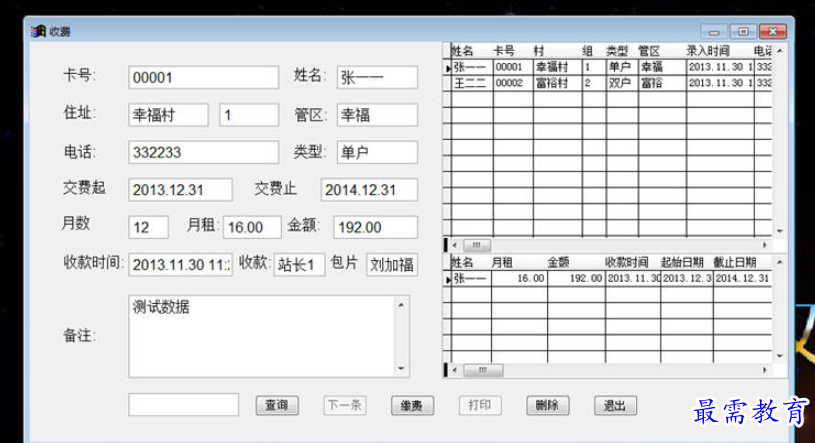The height and width of the screenshot is (443, 815).
Task: Click the 192.00 amount cell in lower table
Action: click(x=576, y=279)
